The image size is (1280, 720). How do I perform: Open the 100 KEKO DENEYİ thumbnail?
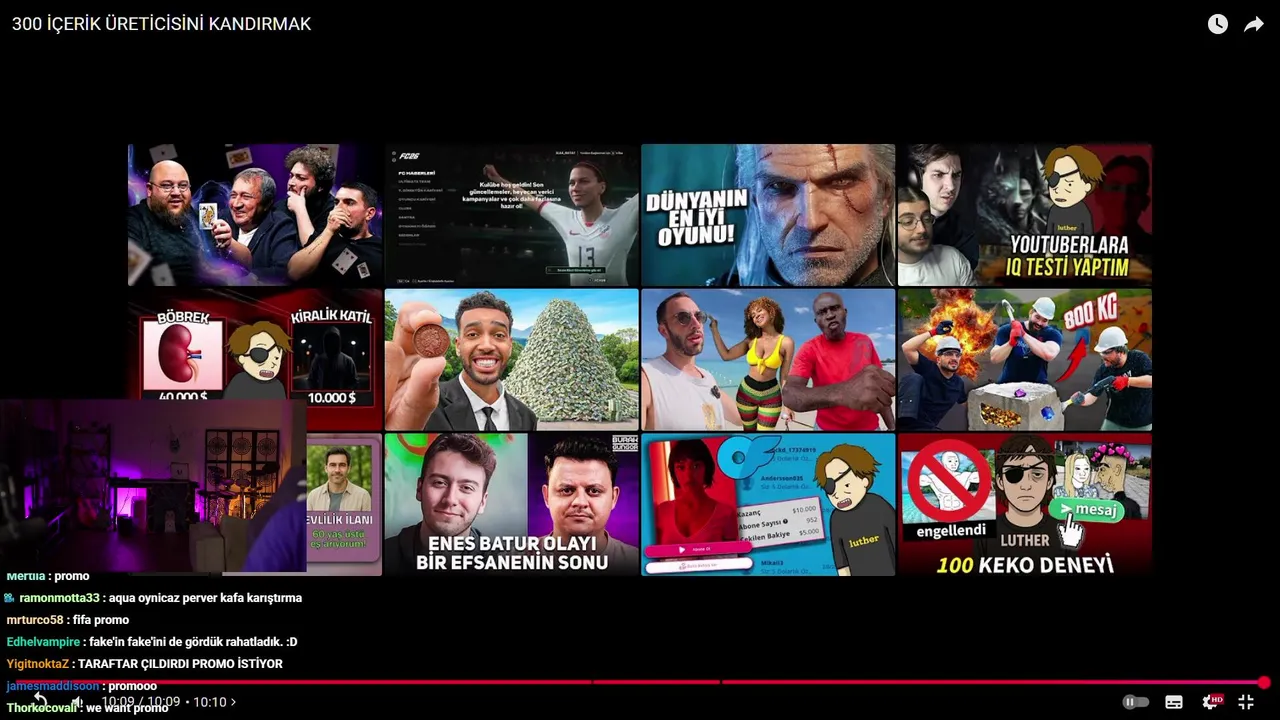(1025, 504)
